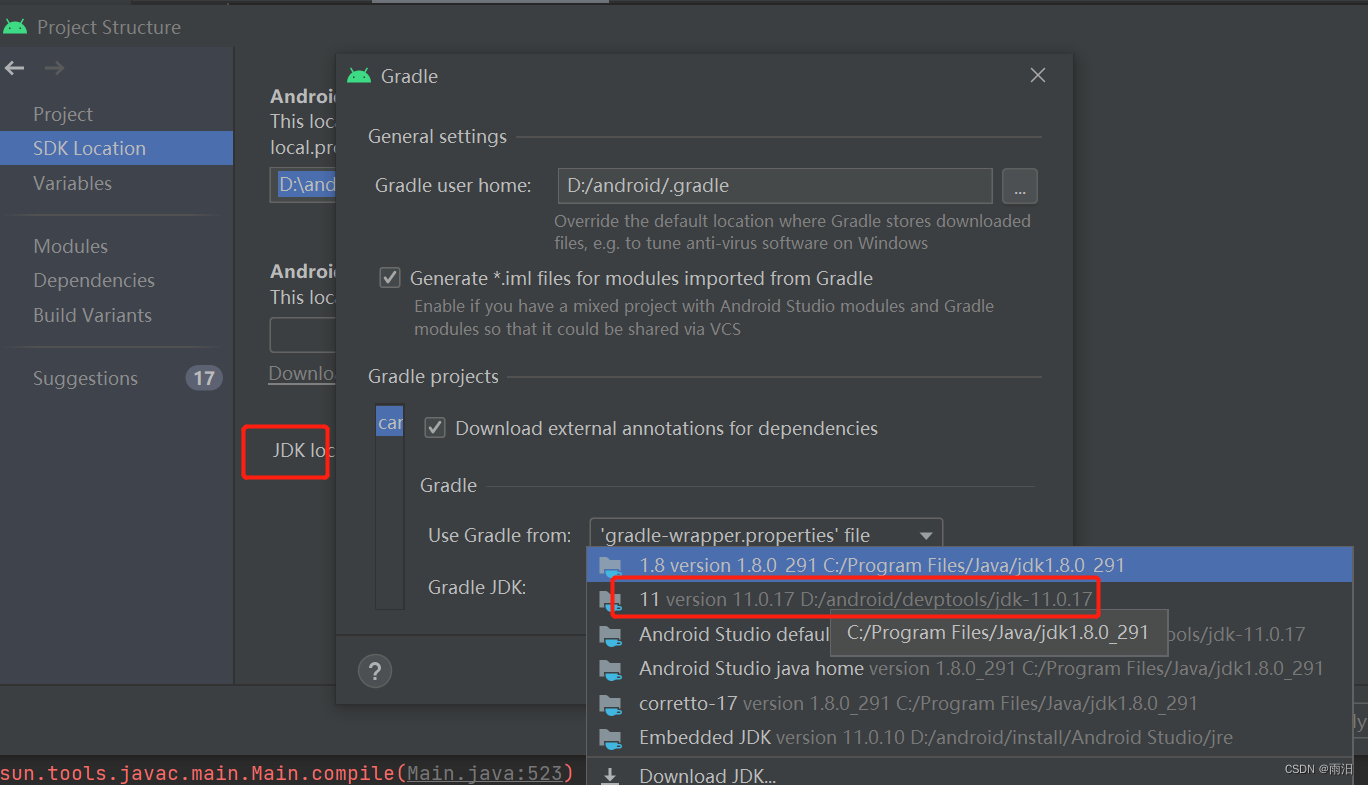The height and width of the screenshot is (785, 1368).
Task: Select Embedded JDK version 11.0.10 option
Action: coord(969,738)
